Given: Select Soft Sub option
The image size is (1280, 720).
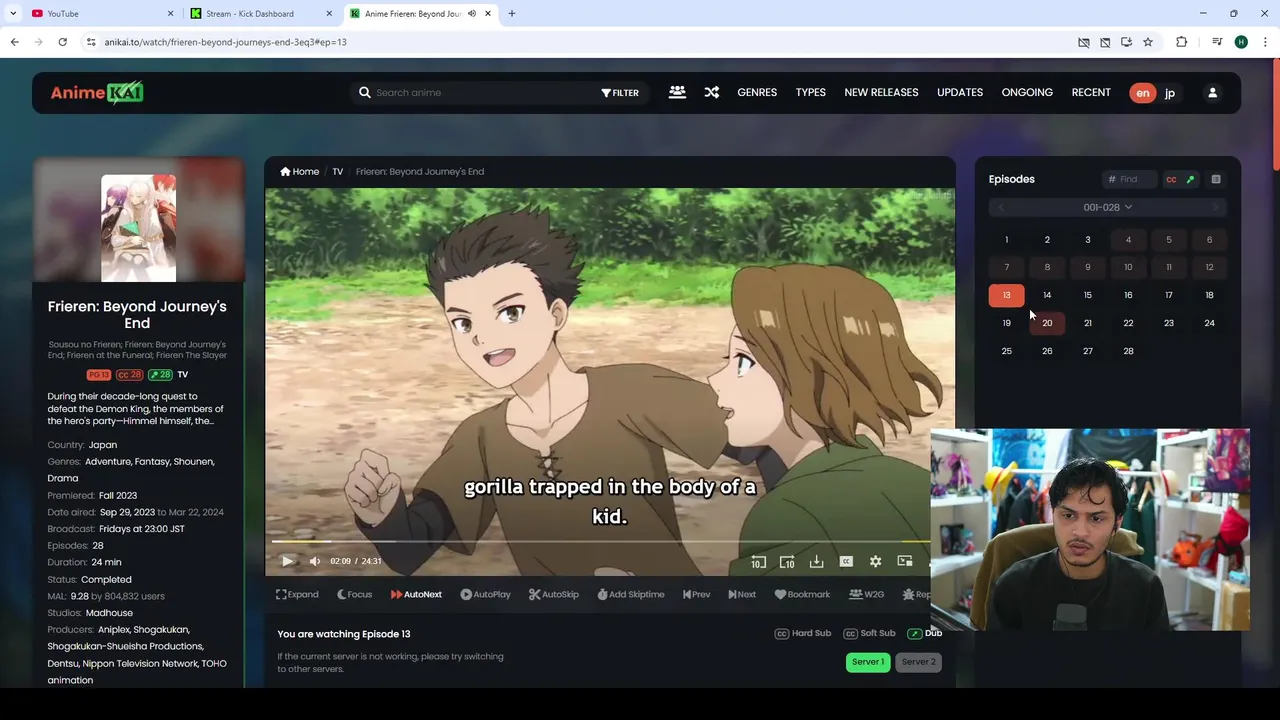Looking at the screenshot, I should (869, 633).
